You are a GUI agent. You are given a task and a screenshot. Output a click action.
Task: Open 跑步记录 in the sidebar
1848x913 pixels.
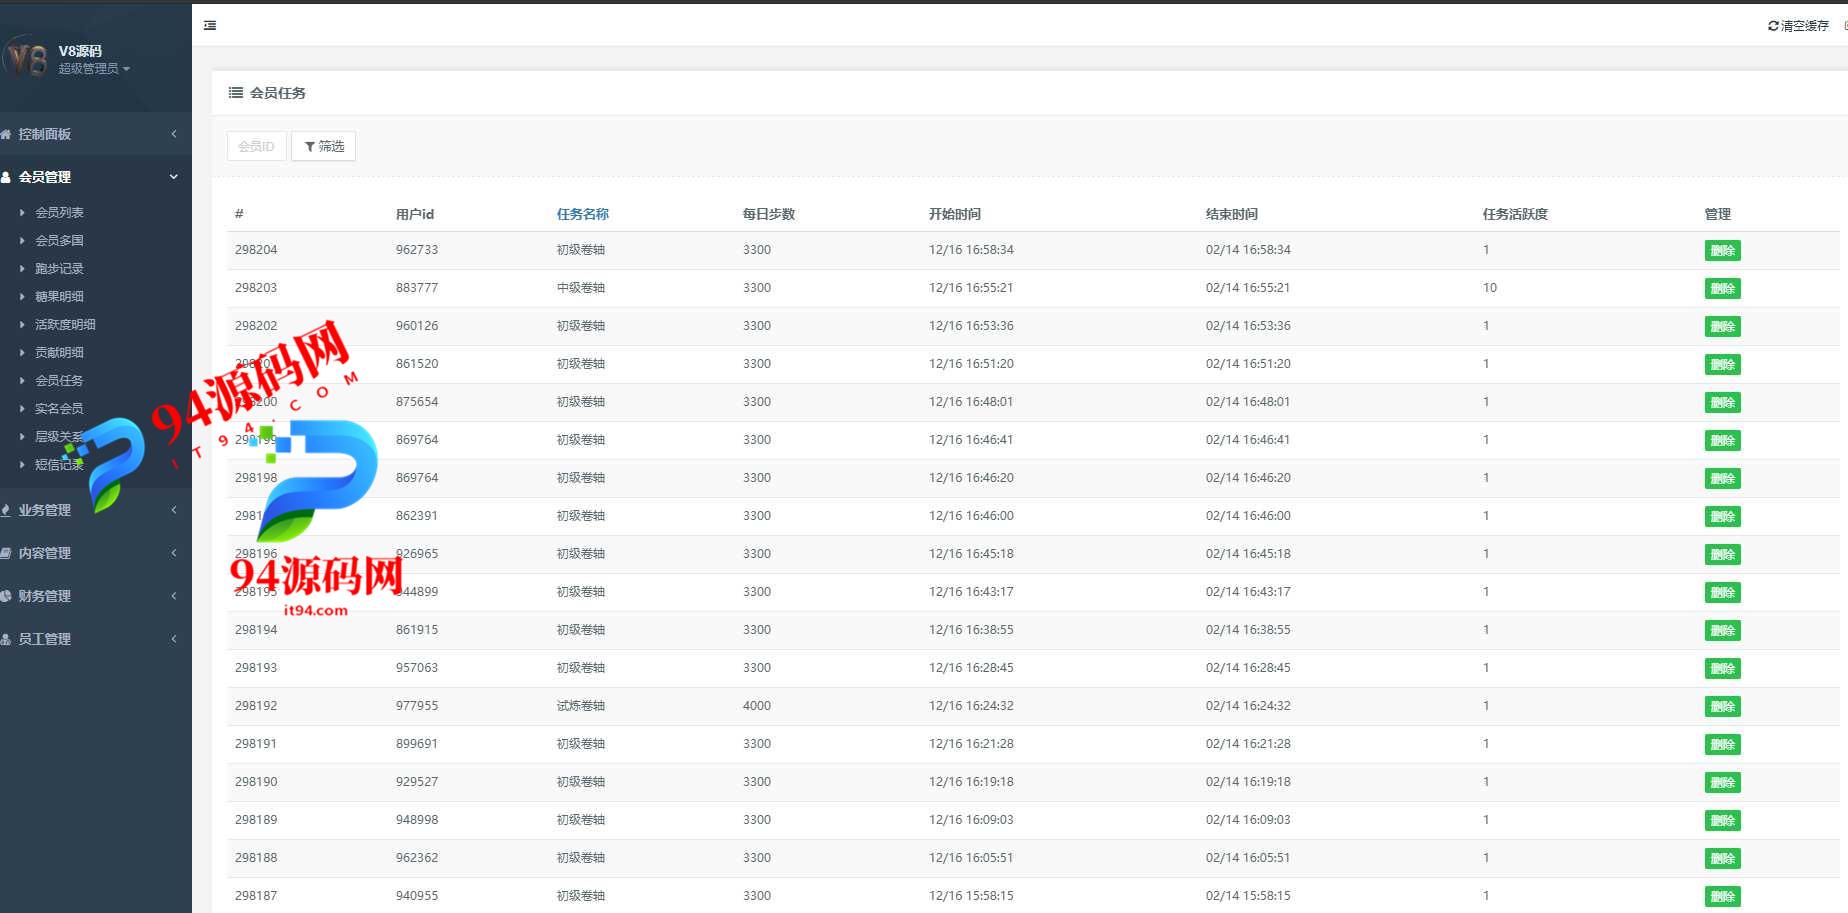tap(59, 268)
